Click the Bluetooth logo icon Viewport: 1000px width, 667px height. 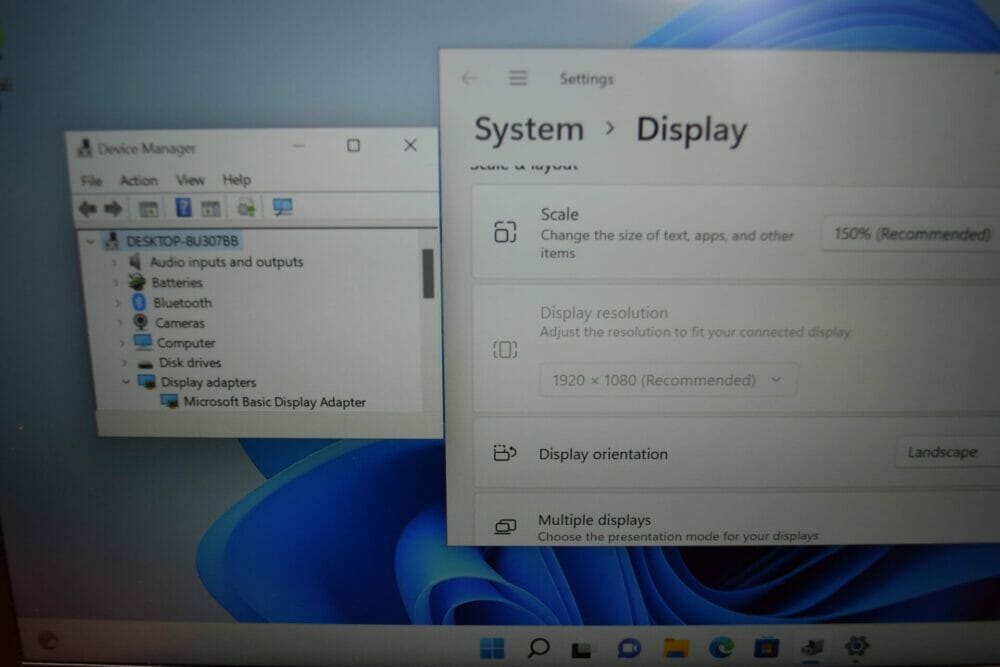point(139,302)
